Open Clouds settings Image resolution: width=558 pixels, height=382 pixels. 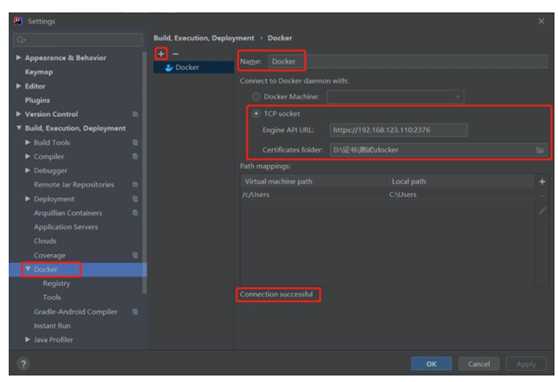(45, 241)
